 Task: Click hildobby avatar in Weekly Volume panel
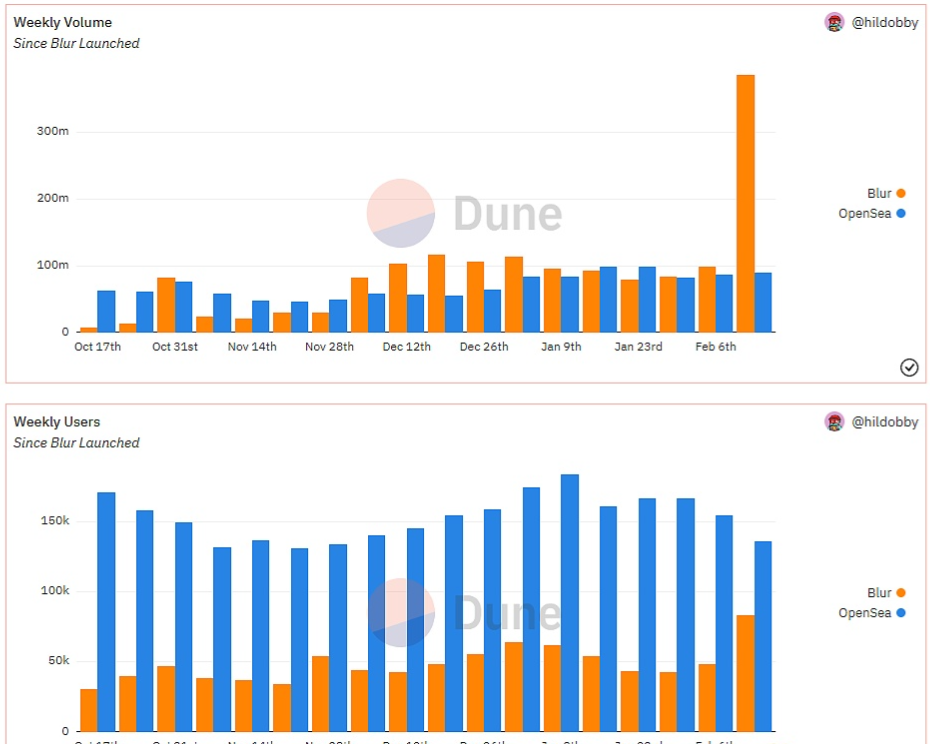834,22
